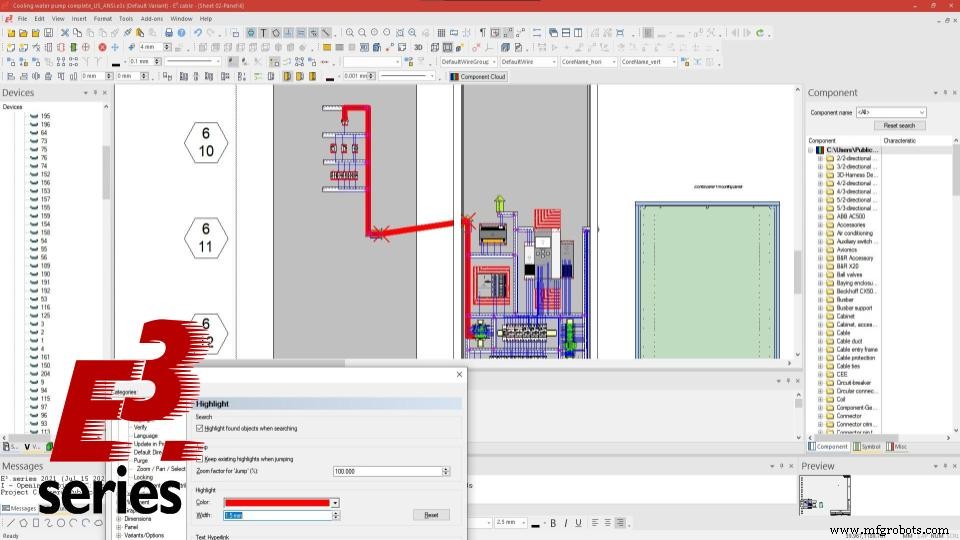The height and width of the screenshot is (540, 960).
Task: Open the highlight Color dropdown
Action: [x=335, y=502]
